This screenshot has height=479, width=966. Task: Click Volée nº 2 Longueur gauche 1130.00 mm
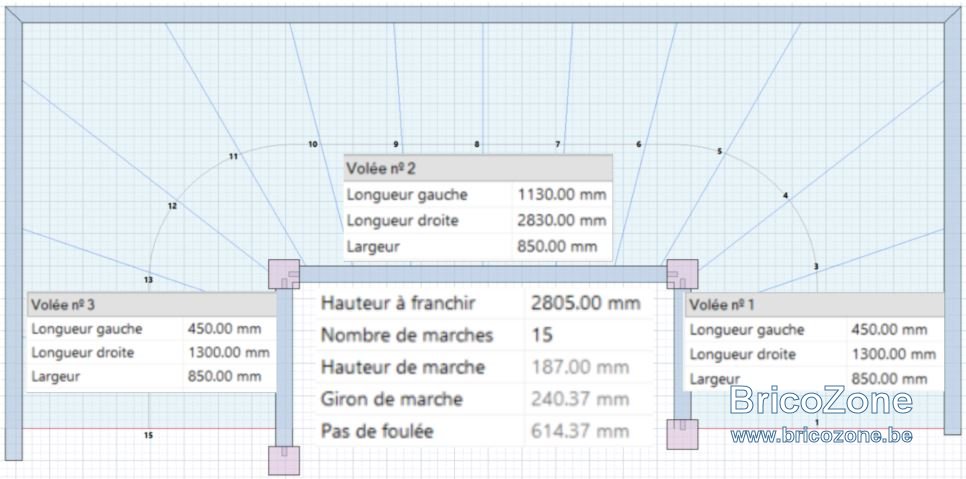coord(562,195)
